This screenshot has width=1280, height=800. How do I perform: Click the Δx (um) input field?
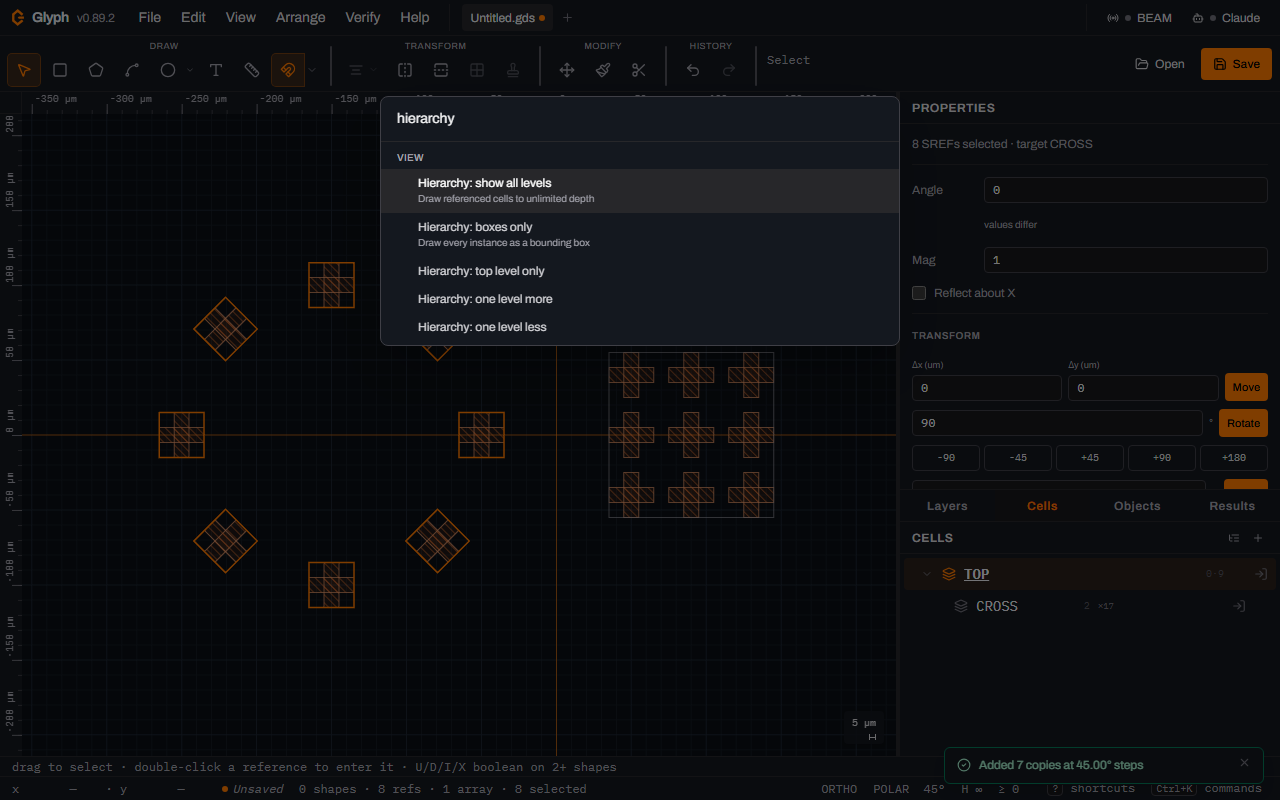point(987,388)
